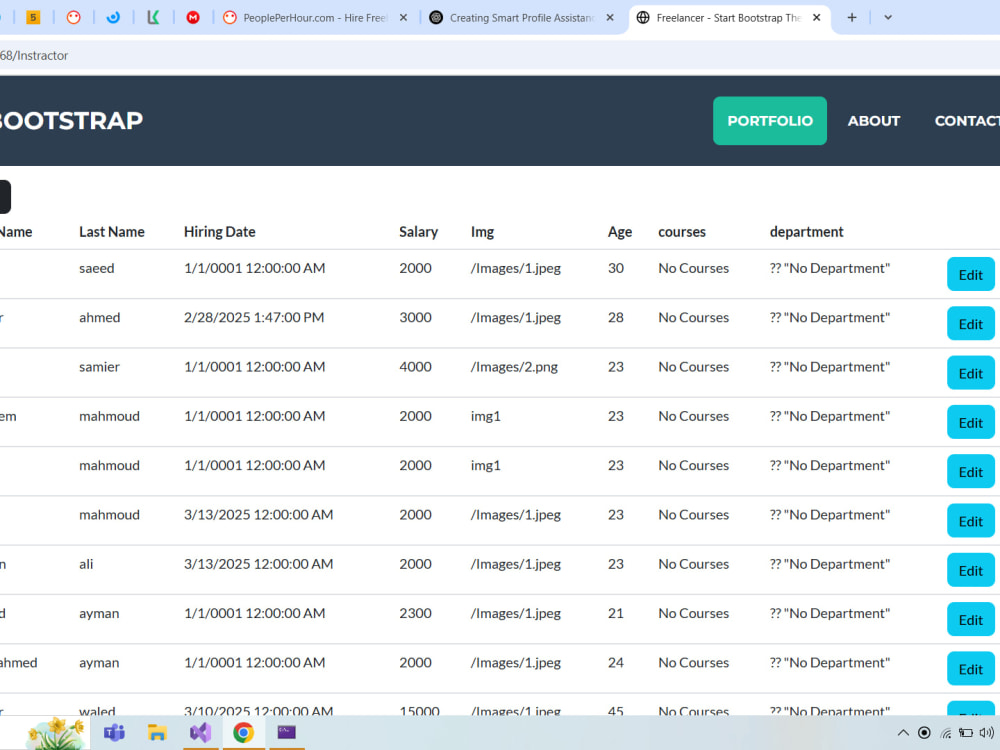
Task: Edit the samier instructor row
Action: point(971,372)
